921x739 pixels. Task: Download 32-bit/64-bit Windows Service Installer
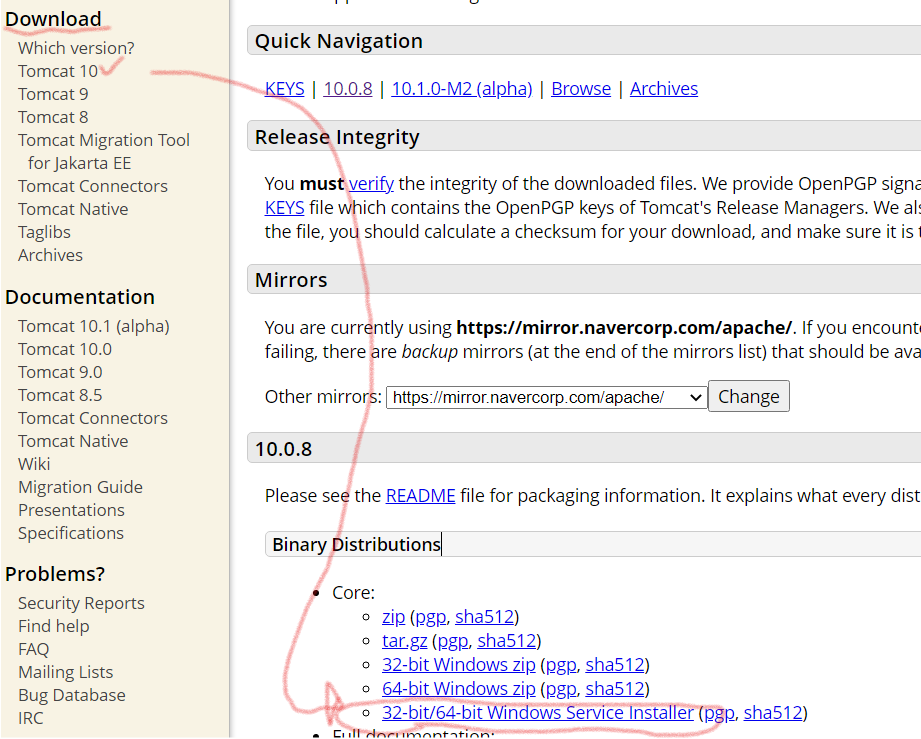[x=537, y=713]
